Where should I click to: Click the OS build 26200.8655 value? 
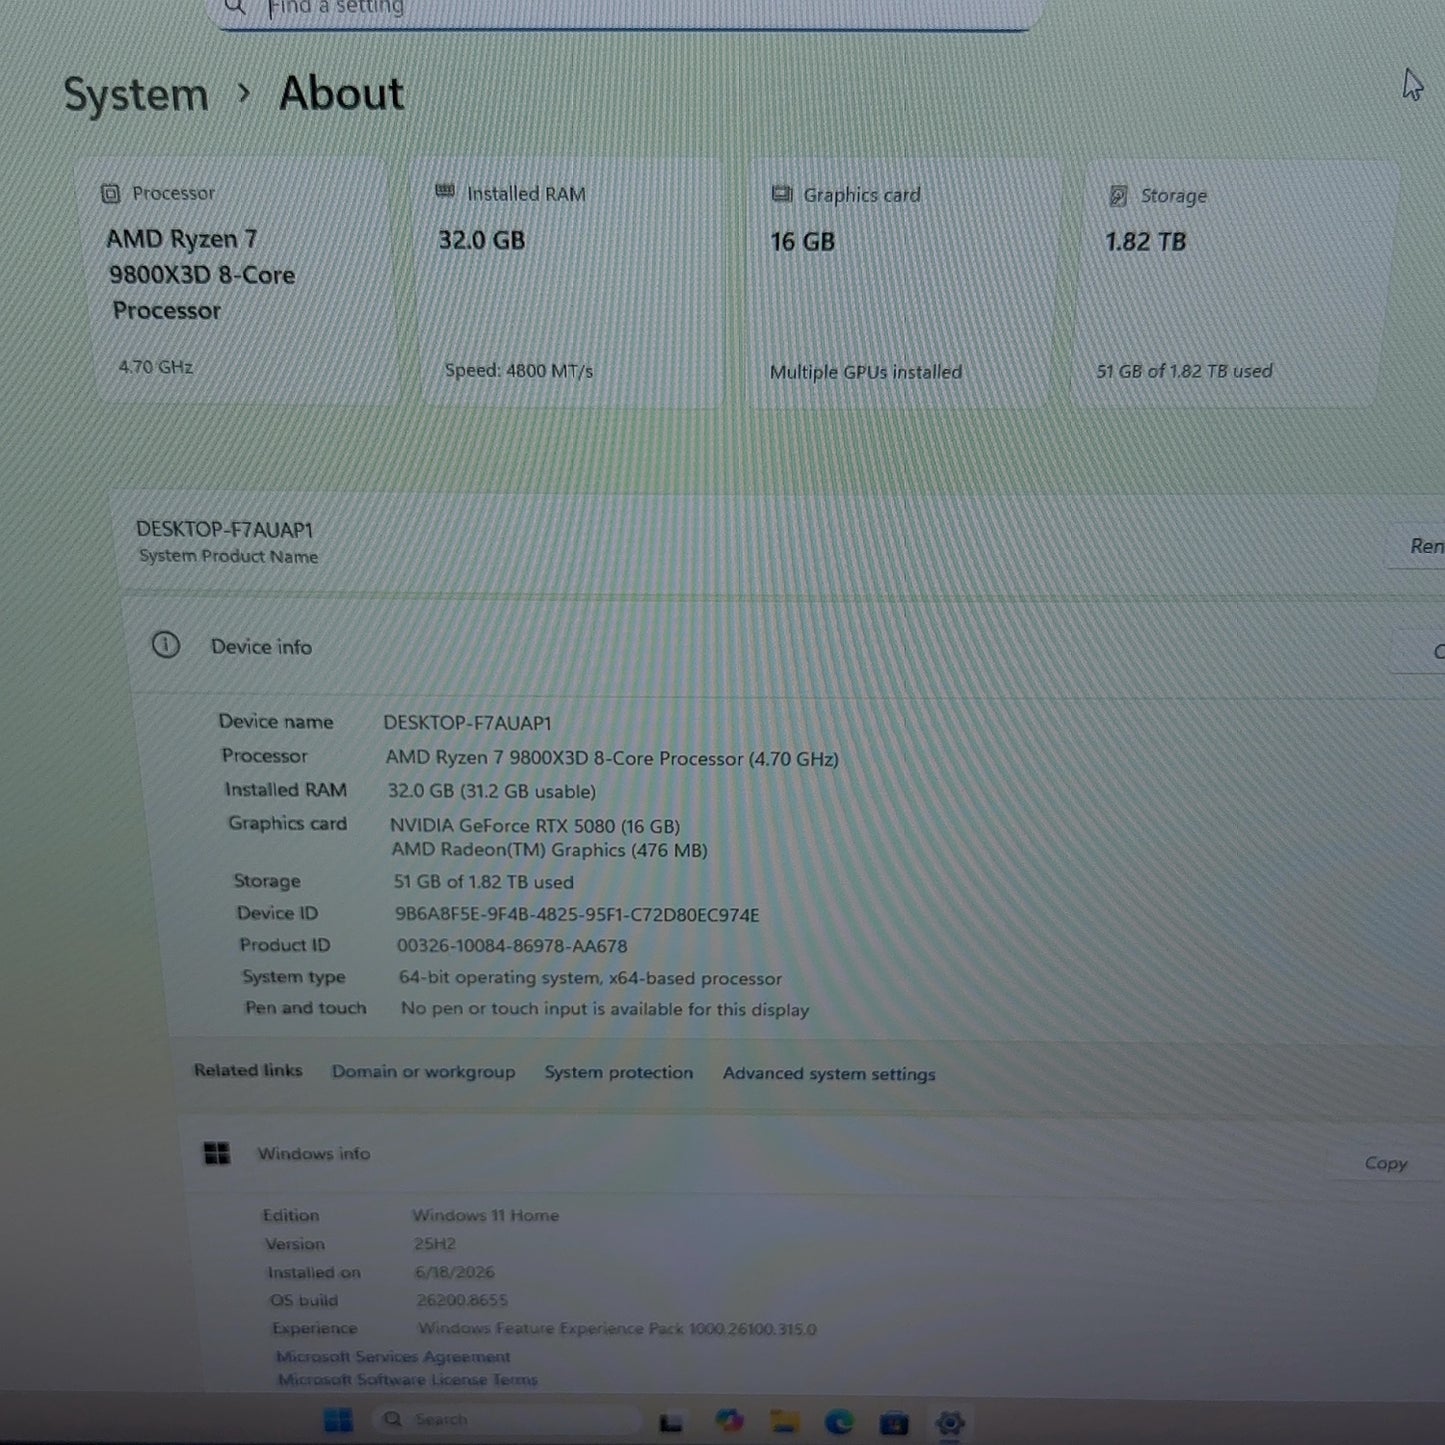point(461,1300)
